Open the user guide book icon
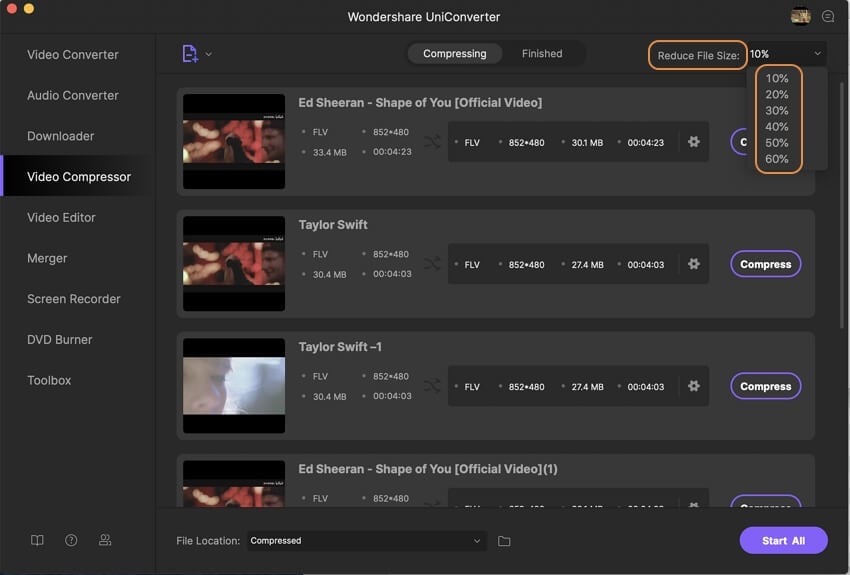 click(x=37, y=540)
